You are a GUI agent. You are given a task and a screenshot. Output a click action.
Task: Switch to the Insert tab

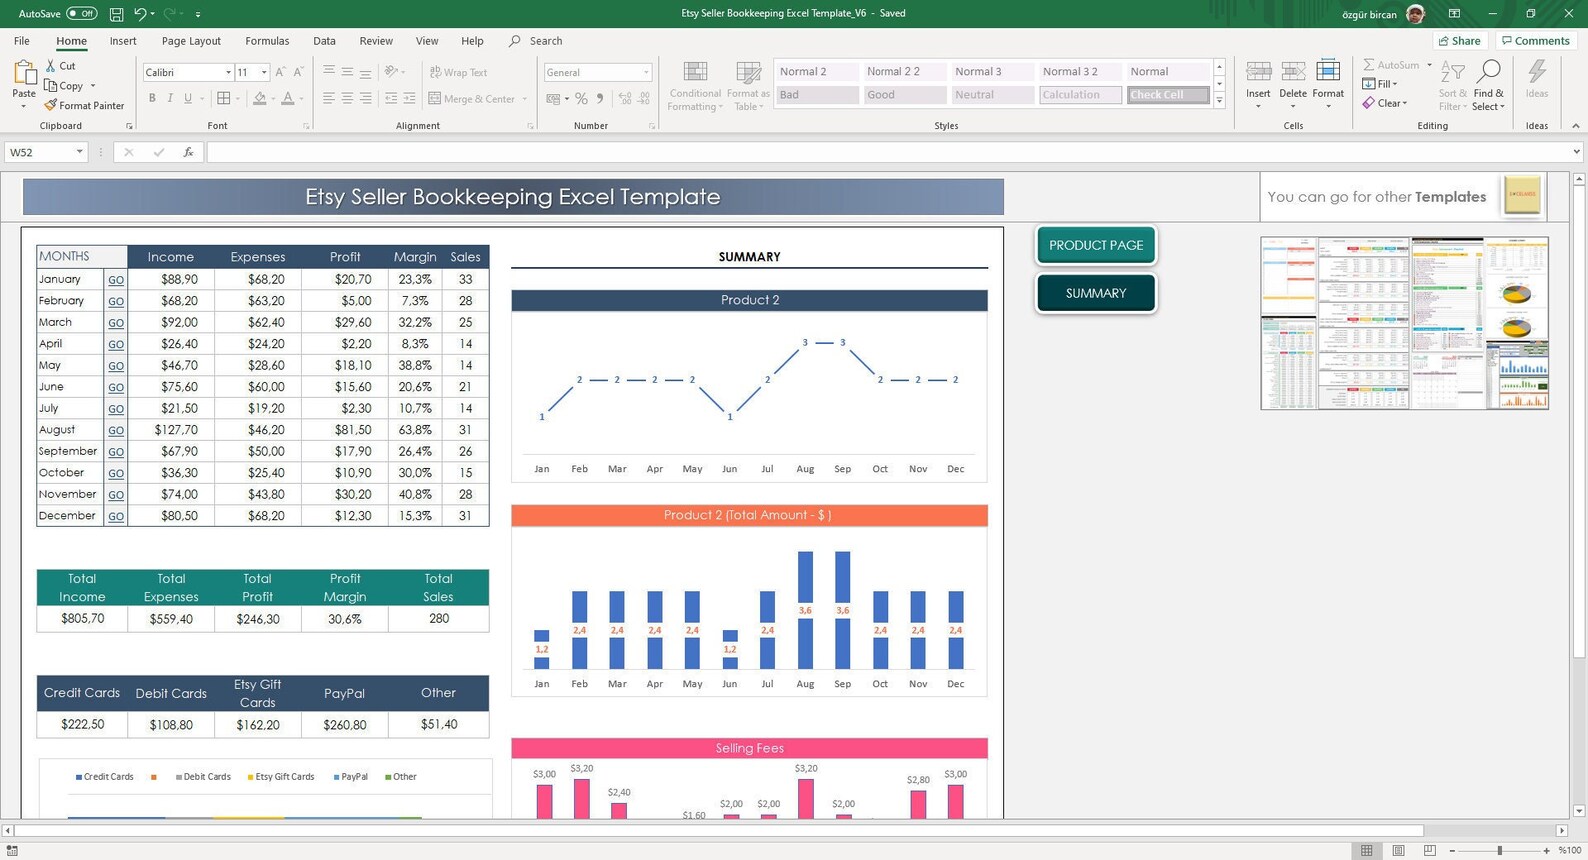point(123,41)
